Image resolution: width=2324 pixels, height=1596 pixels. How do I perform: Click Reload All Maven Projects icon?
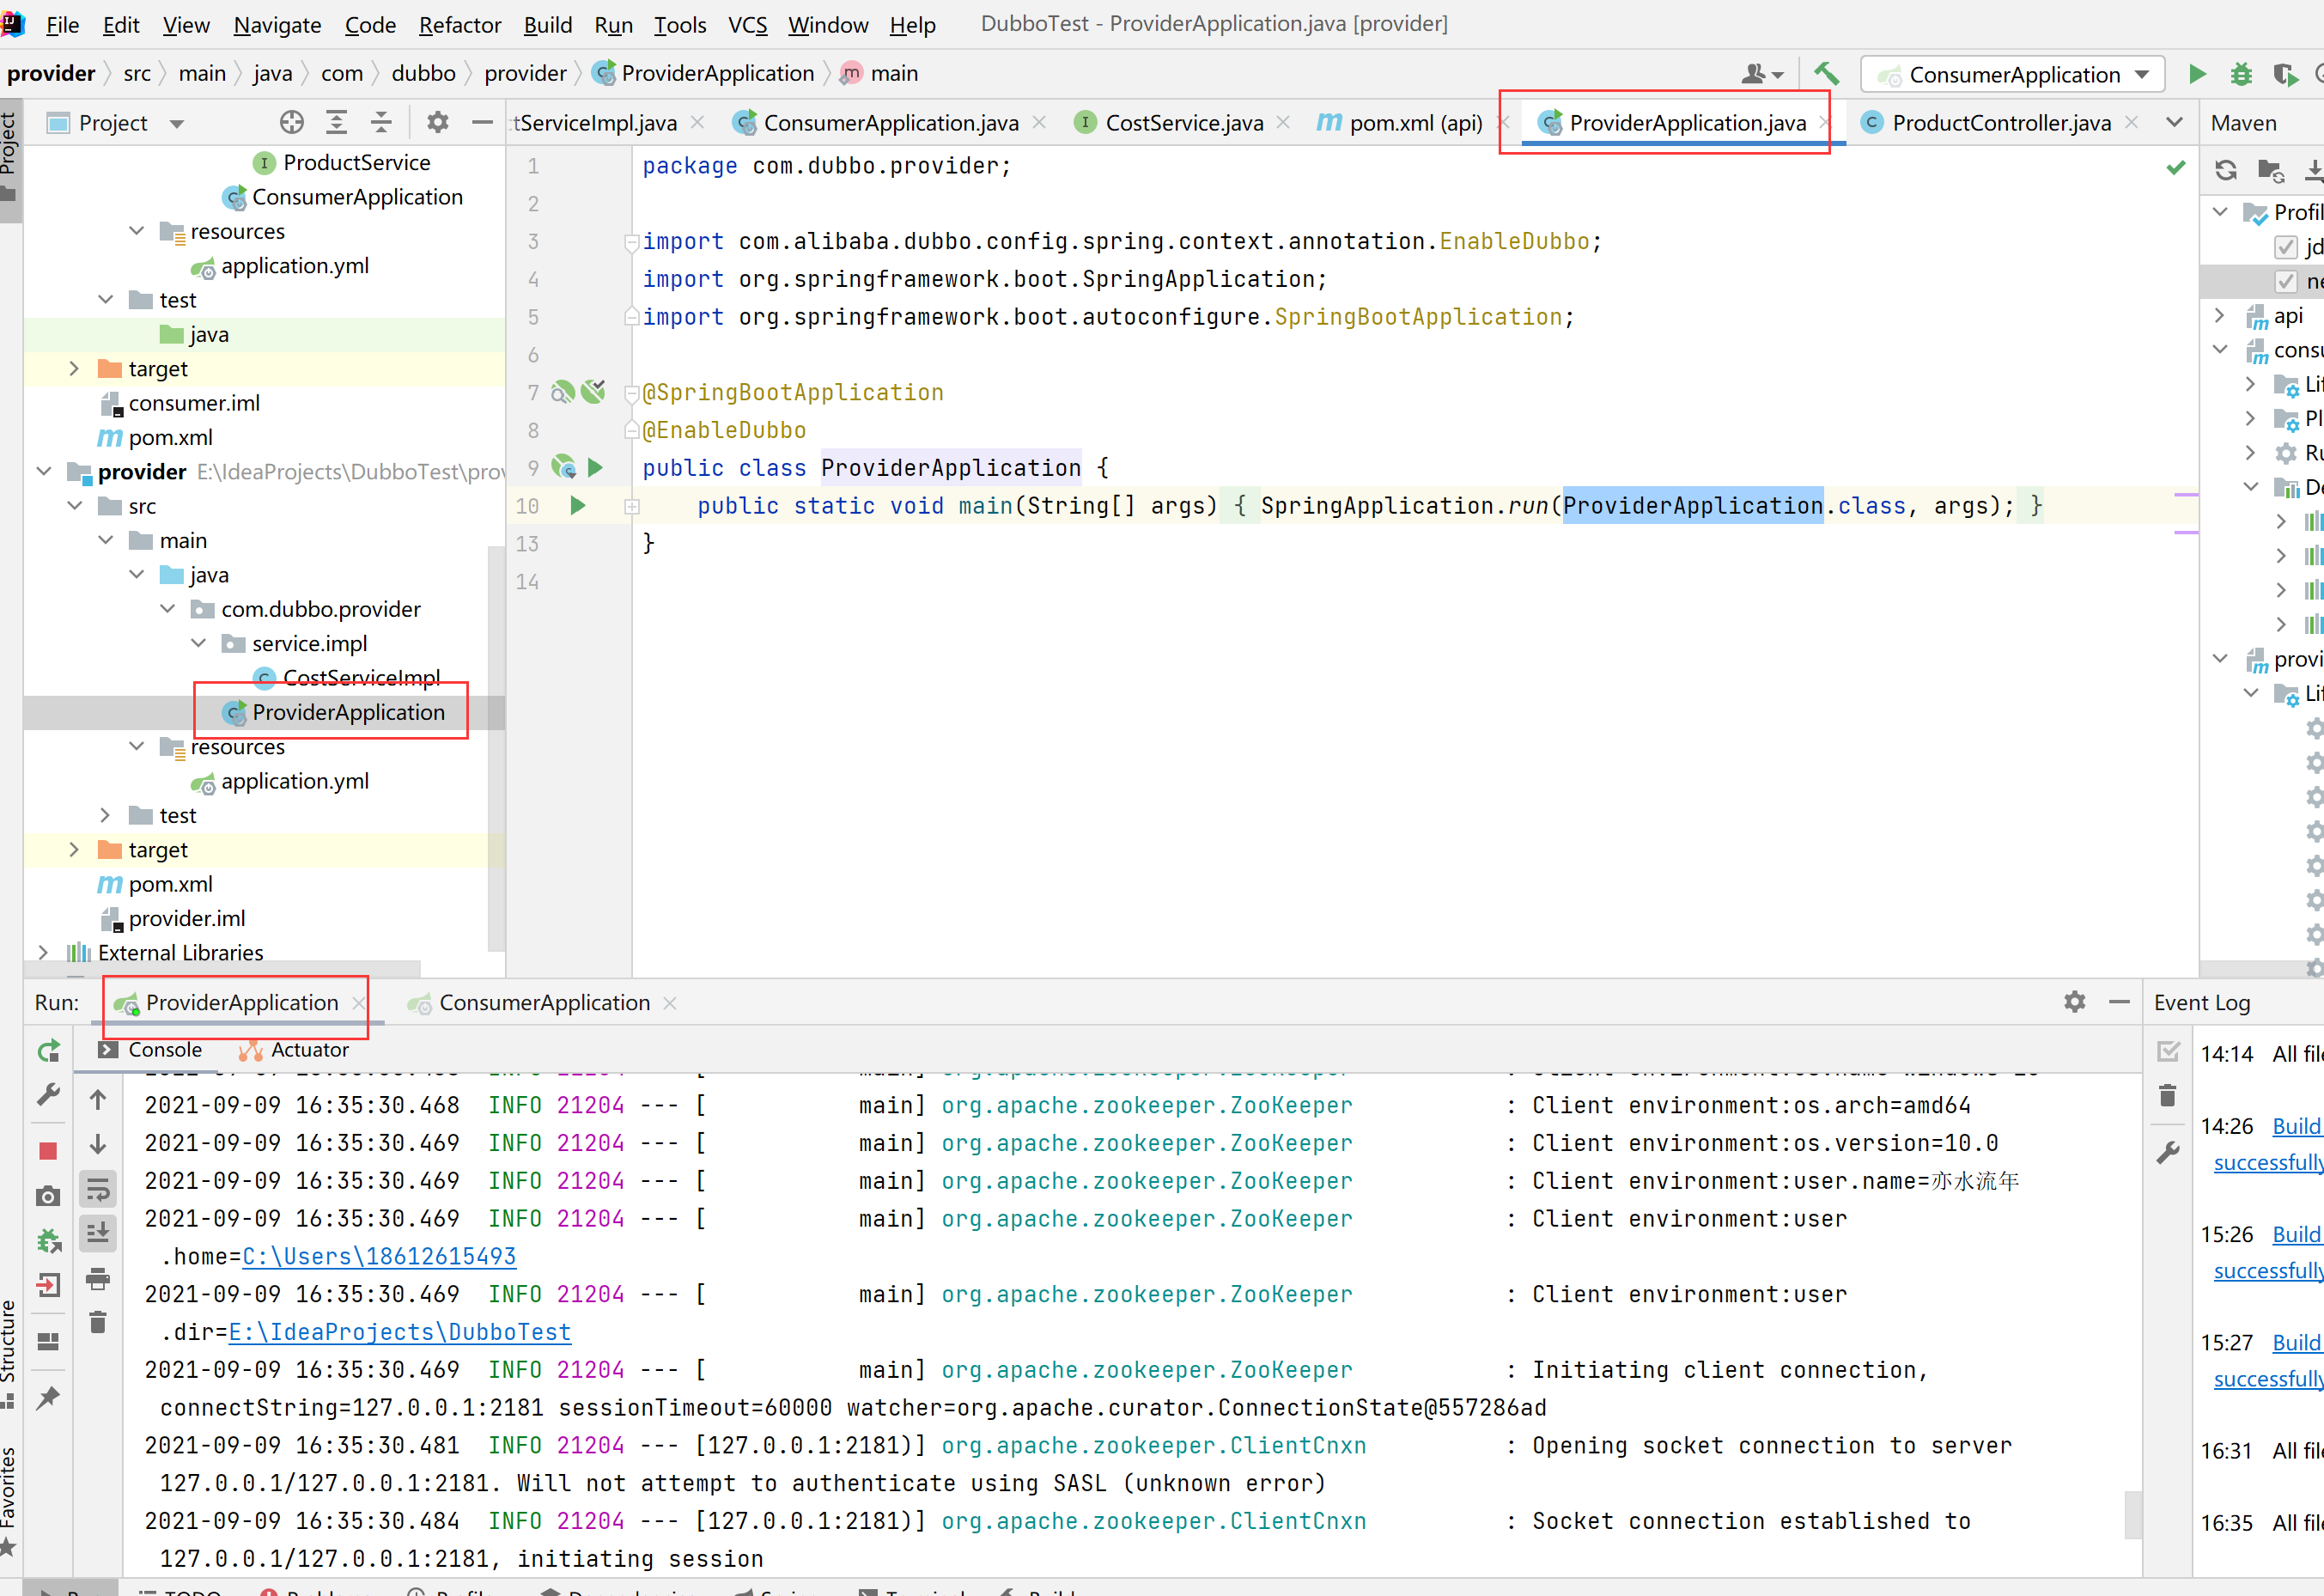pos(2225,170)
